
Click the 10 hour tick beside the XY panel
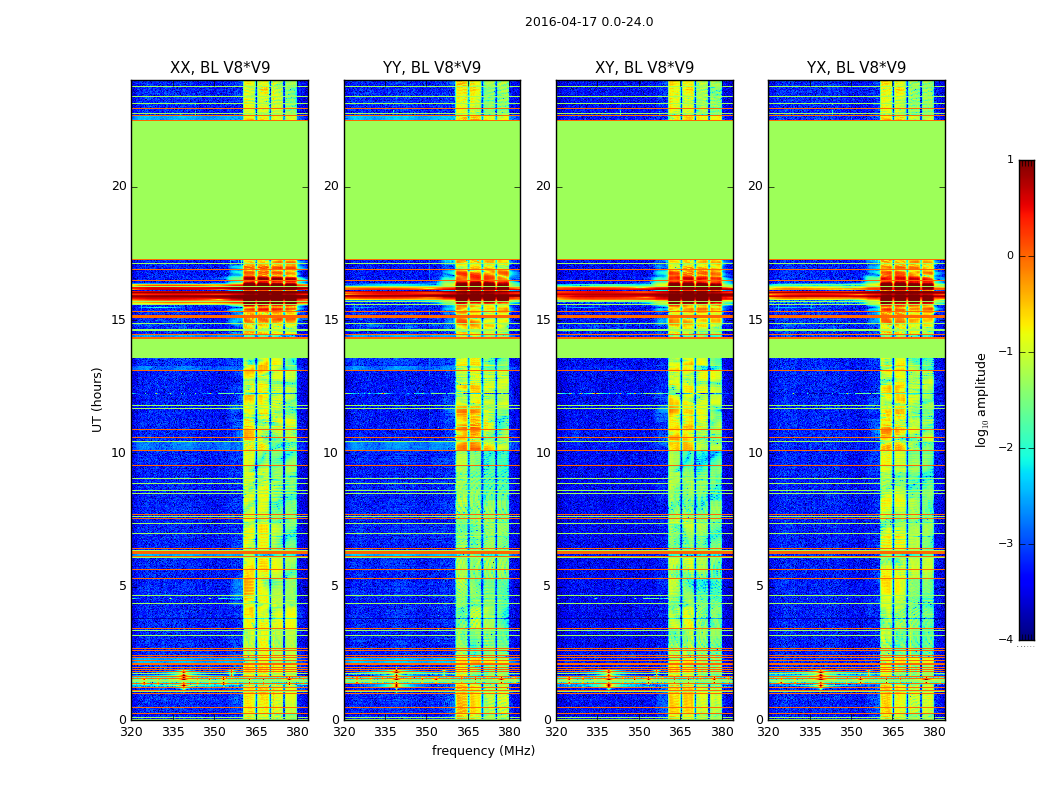tap(543, 453)
